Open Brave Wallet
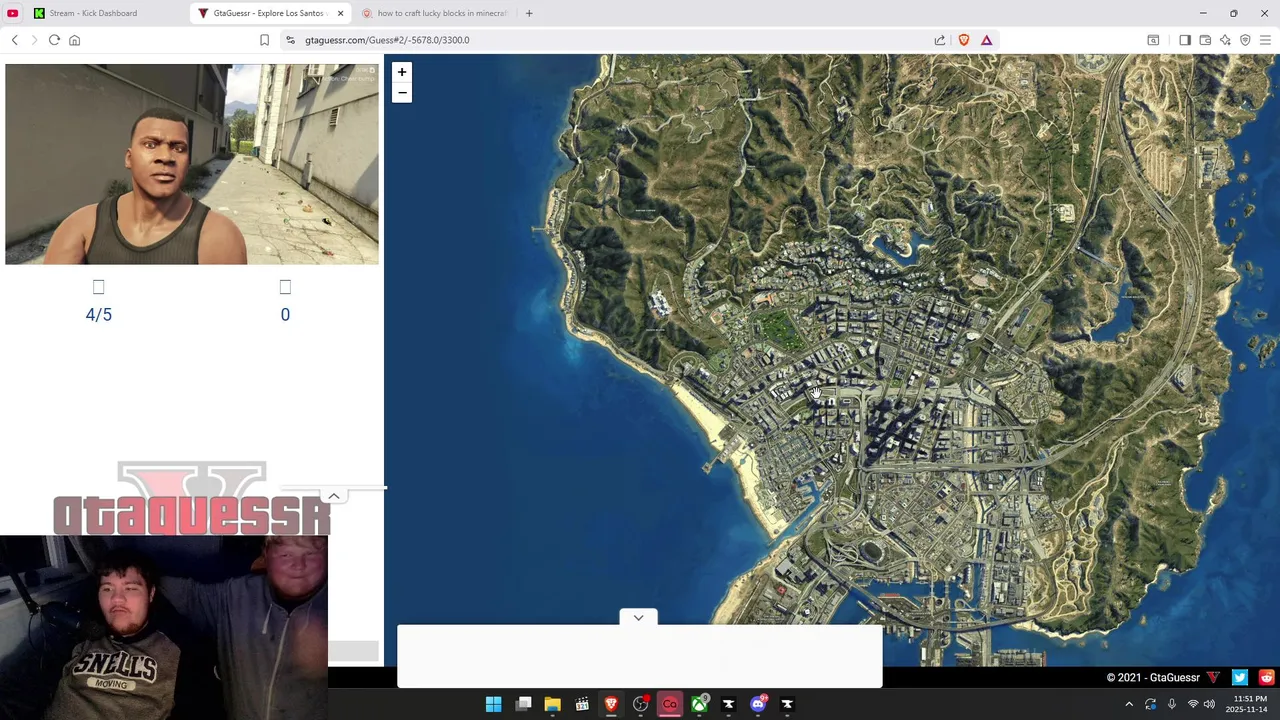Viewport: 1280px width, 720px height. point(1205,40)
